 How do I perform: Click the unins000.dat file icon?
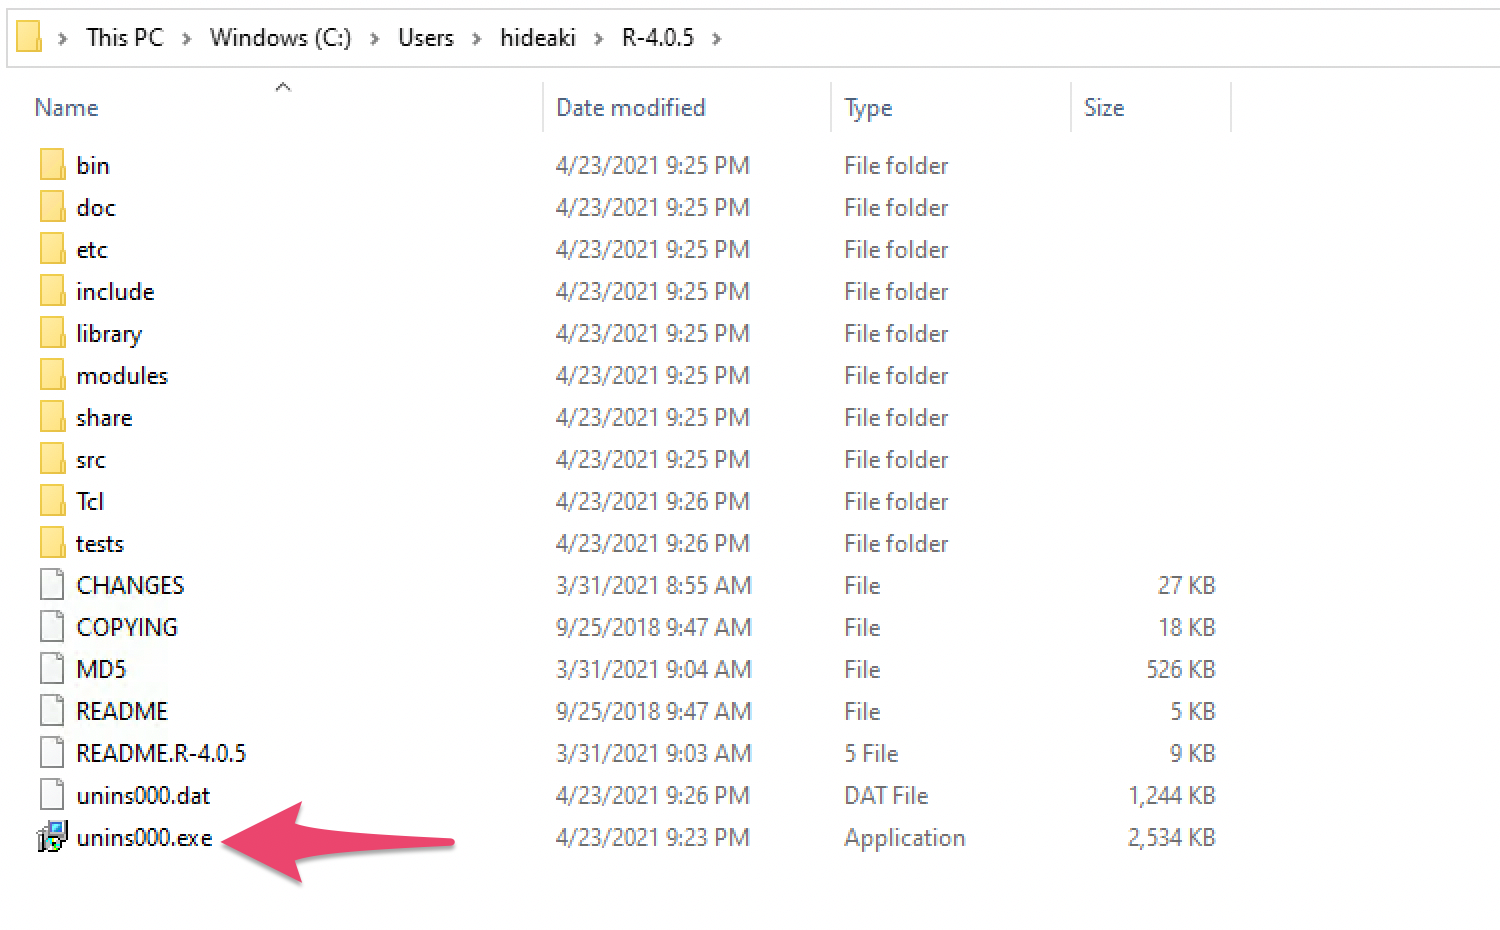(52, 795)
